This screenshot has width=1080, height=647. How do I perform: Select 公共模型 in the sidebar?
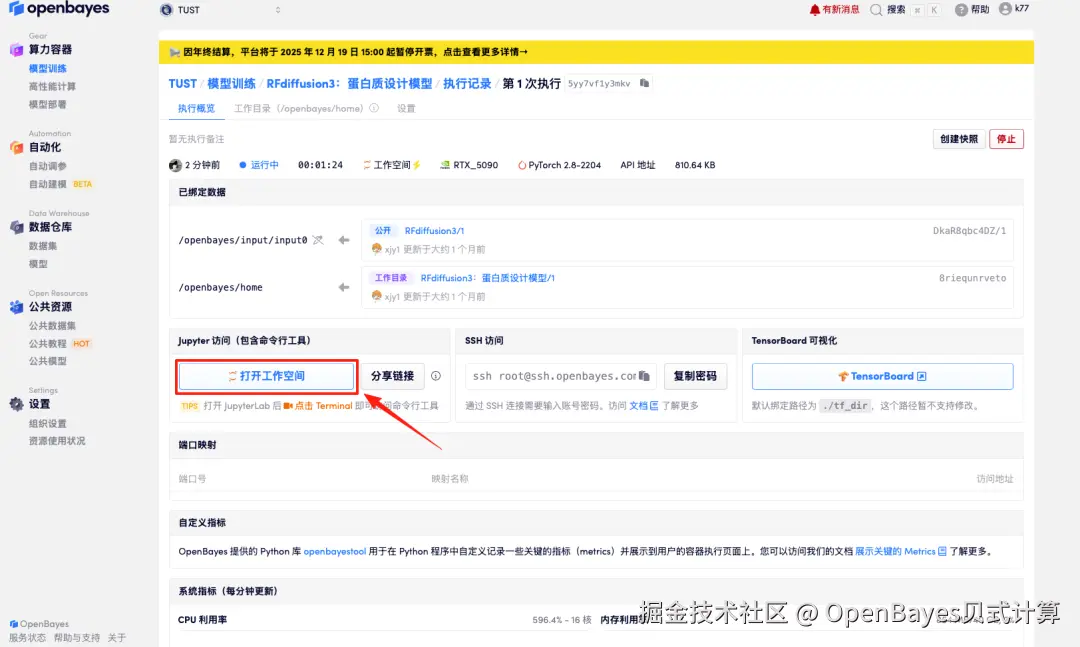(48, 361)
